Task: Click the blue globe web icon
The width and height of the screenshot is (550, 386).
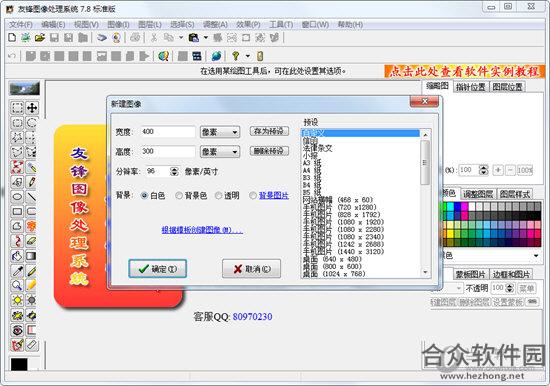Action: (216, 56)
